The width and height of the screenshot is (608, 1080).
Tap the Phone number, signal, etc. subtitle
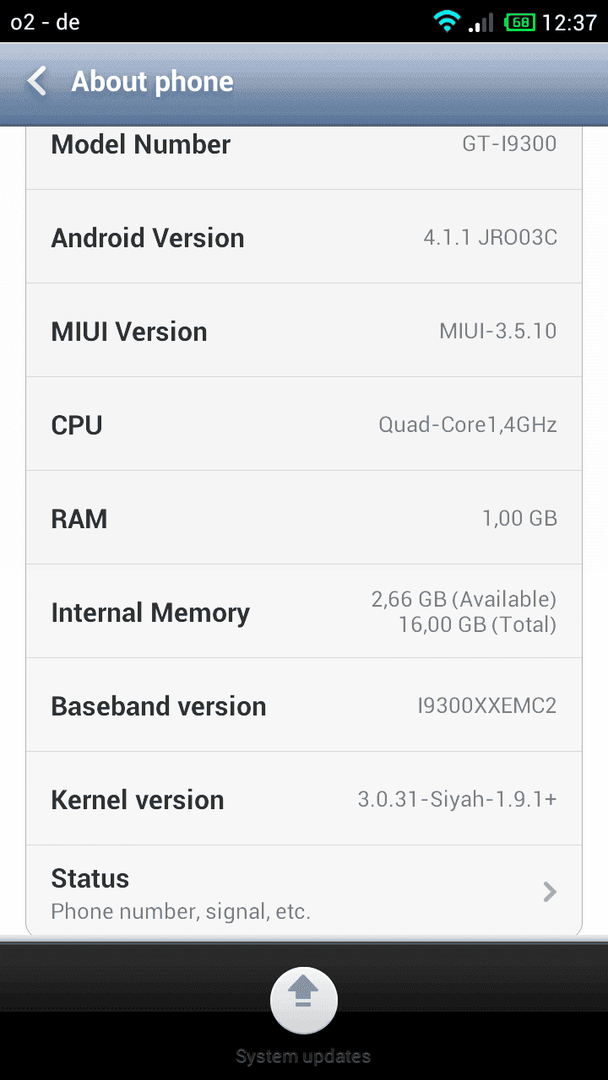click(180, 912)
